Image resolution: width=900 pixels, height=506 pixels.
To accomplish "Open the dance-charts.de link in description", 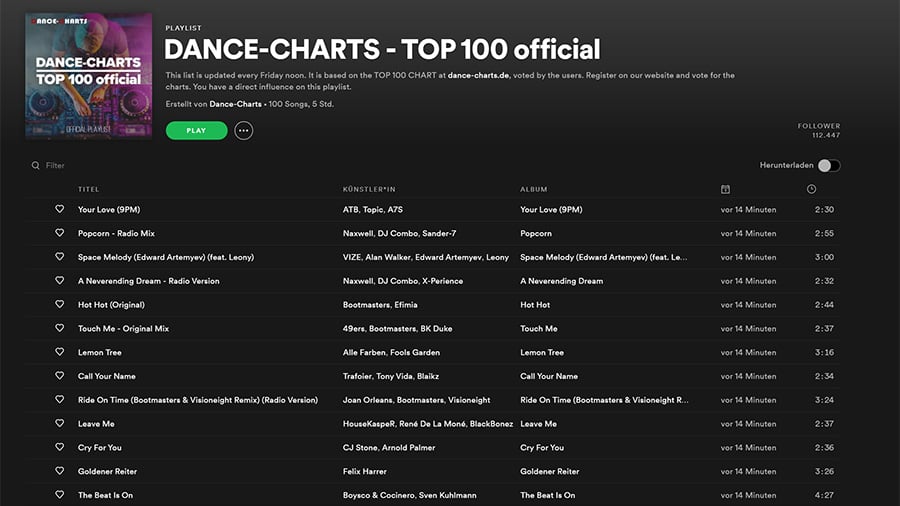I will [x=478, y=75].
